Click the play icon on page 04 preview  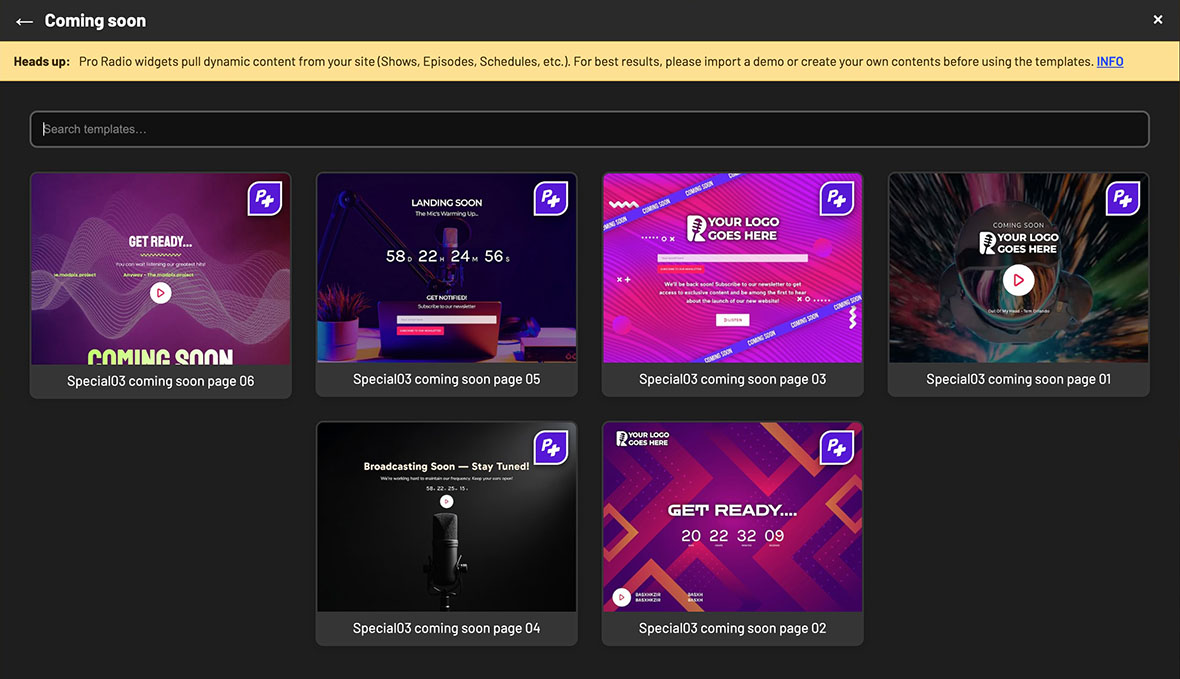[446, 501]
